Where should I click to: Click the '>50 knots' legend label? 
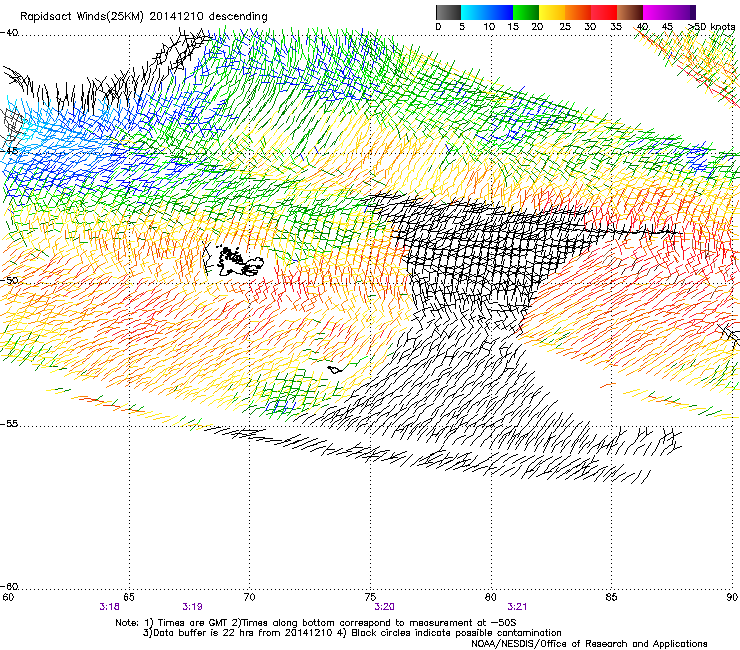[711, 27]
